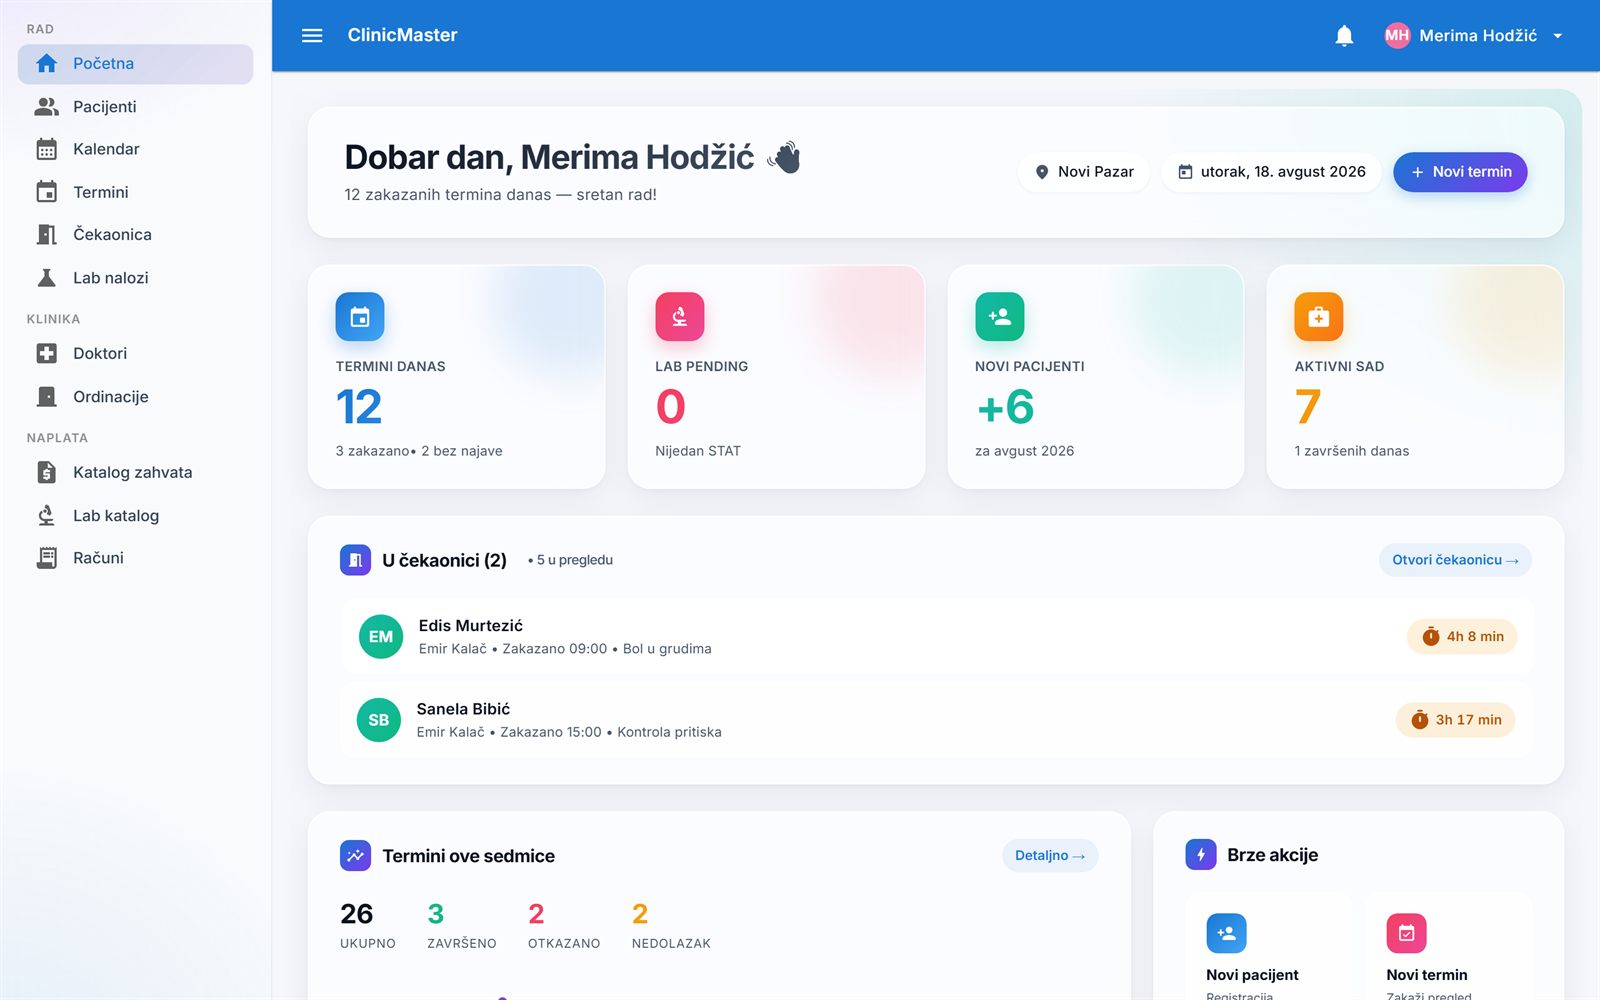
Task: Click the 26 Ukupno stat
Action: pos(367,926)
